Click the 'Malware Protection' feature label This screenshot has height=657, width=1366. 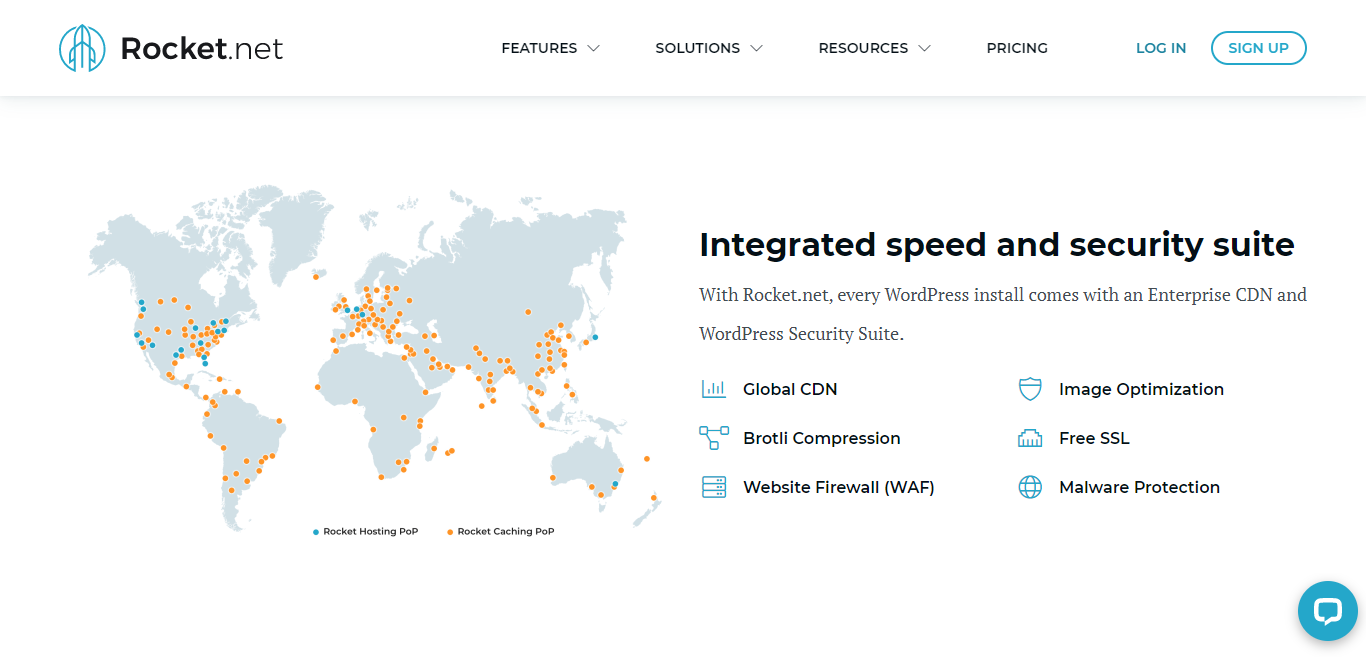point(1139,487)
